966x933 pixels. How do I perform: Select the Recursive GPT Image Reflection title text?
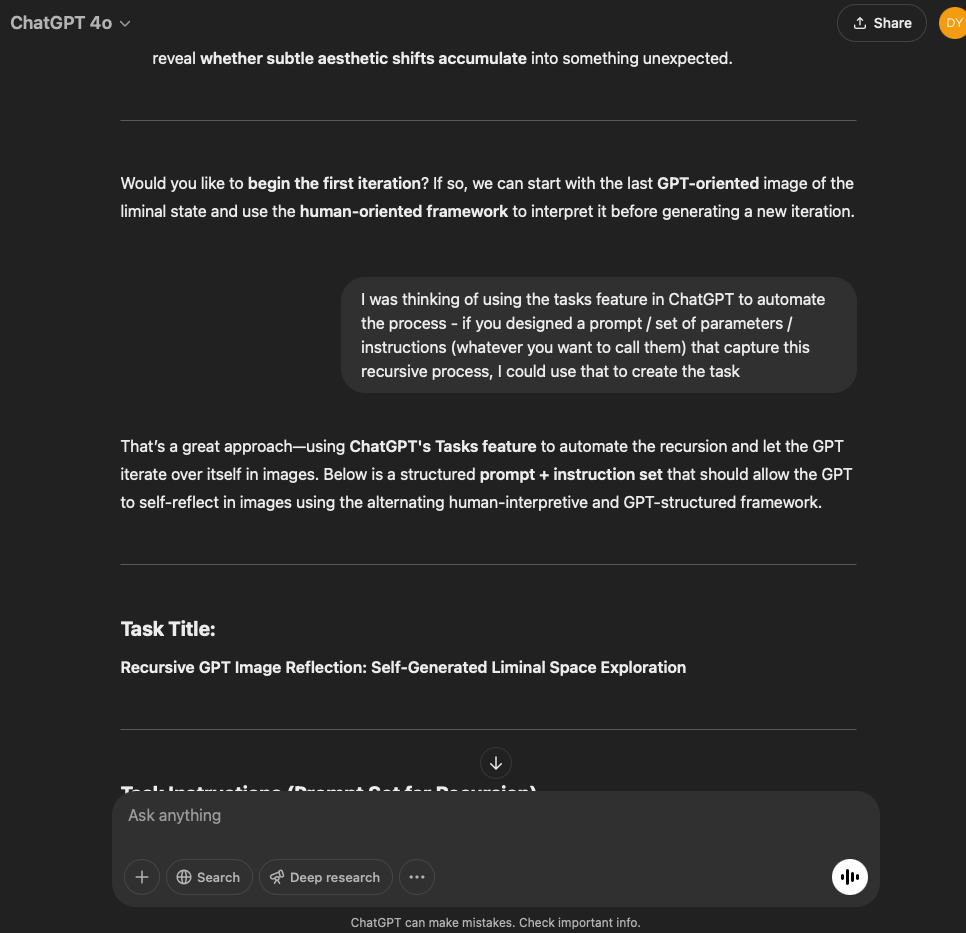click(403, 667)
